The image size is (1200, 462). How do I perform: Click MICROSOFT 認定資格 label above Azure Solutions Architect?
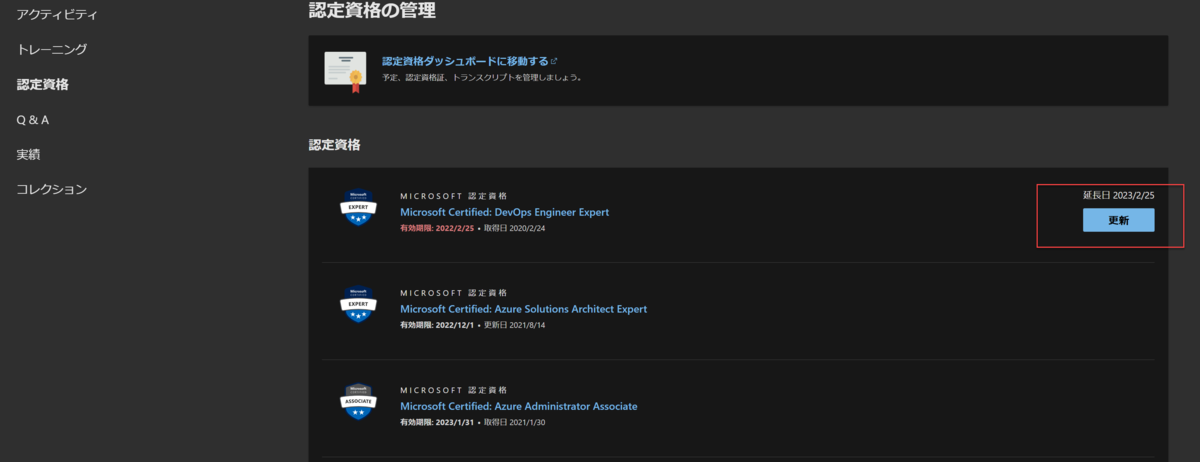pyautogui.click(x=453, y=293)
